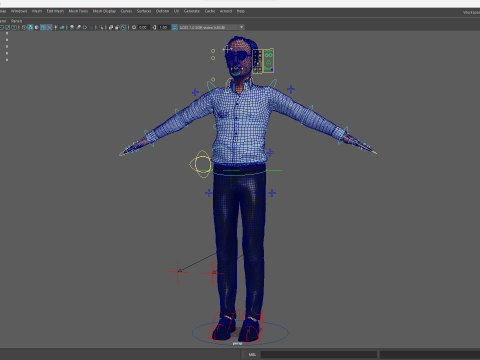Open the Generate menu
Viewport: 480px width, 360px height.
point(192,11)
